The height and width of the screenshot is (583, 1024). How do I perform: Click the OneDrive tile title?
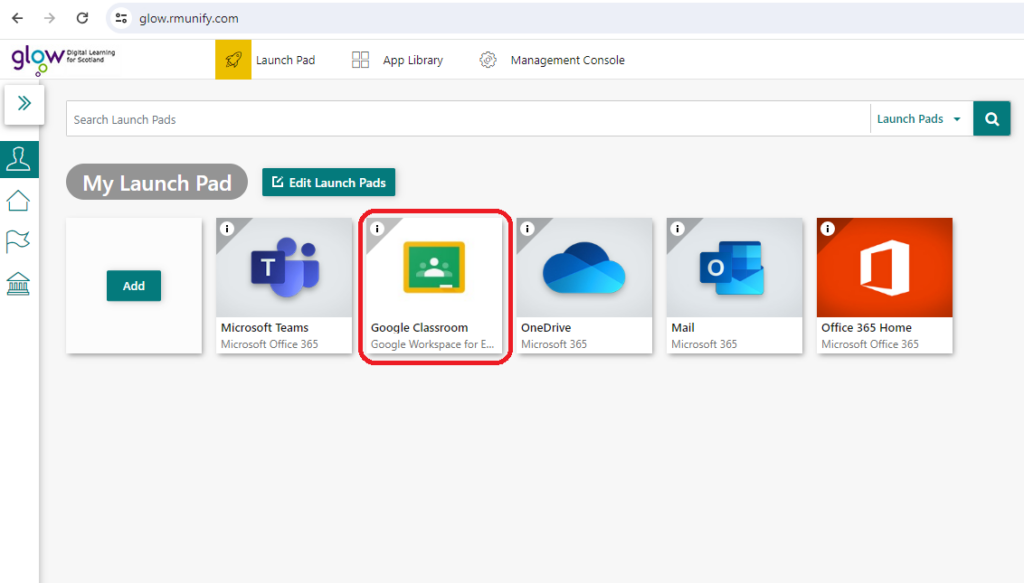coord(546,328)
